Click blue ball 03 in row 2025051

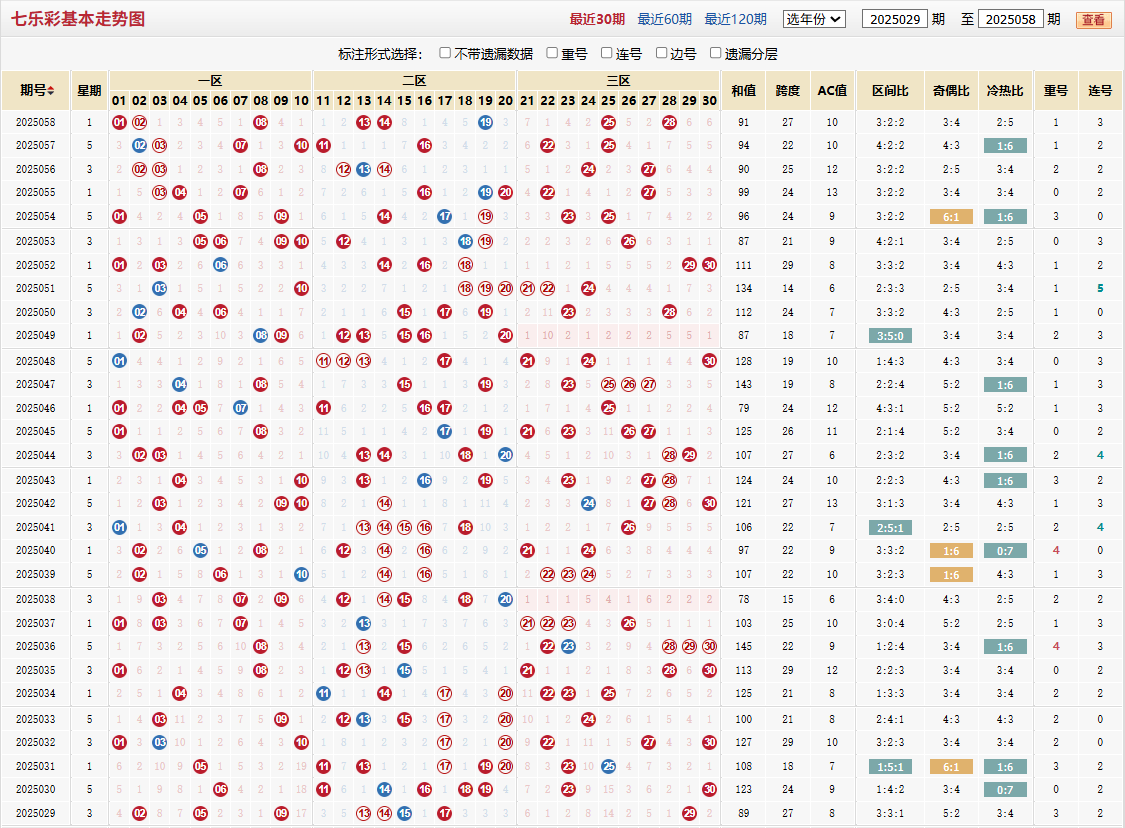[160, 288]
